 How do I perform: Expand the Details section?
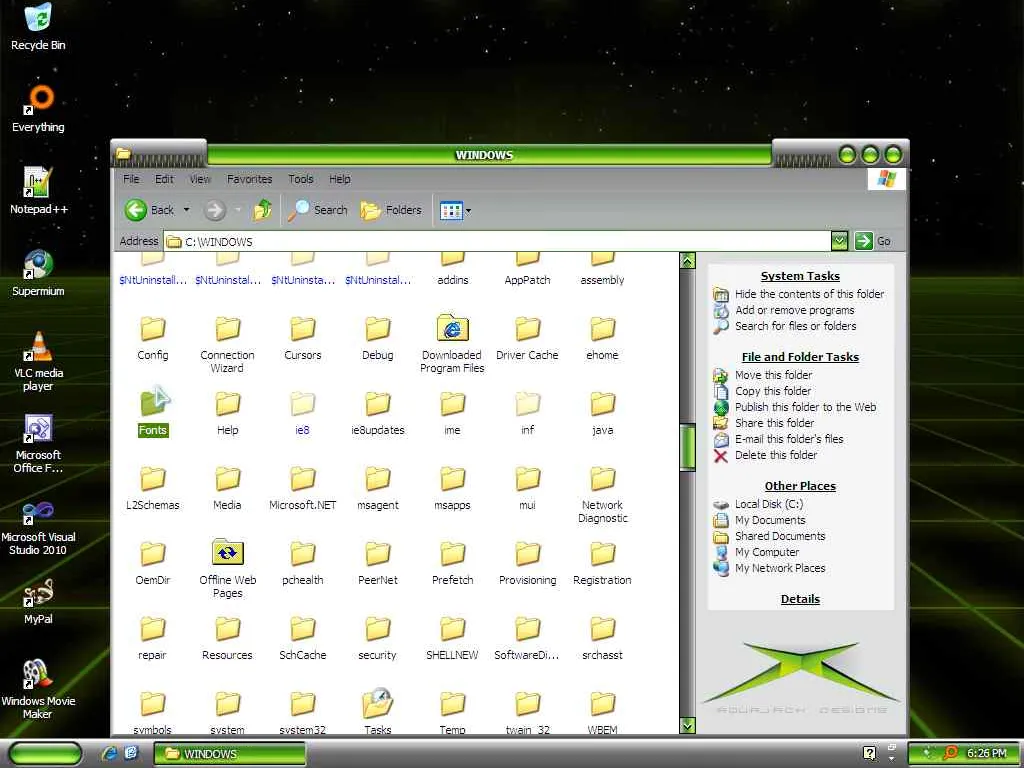[x=800, y=599]
